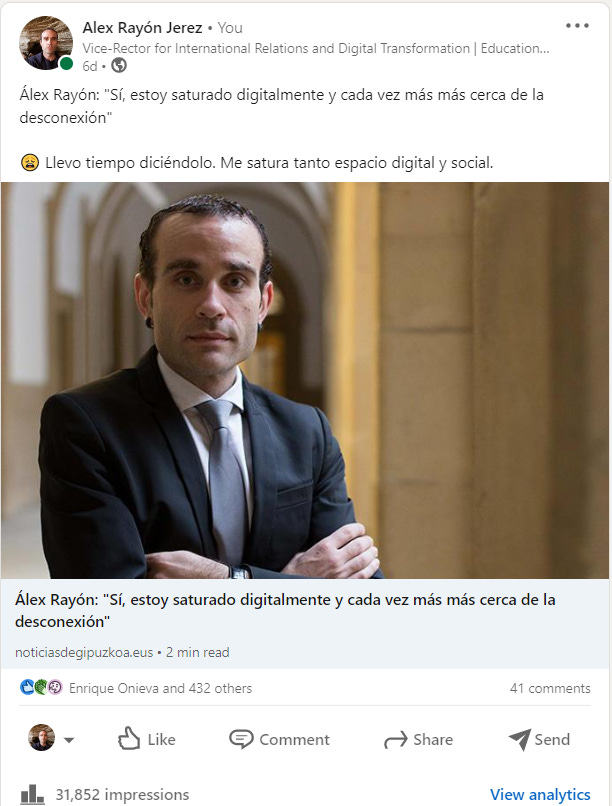The width and height of the screenshot is (612, 806).
Task: Open the article headline card title
Action: tap(285, 611)
